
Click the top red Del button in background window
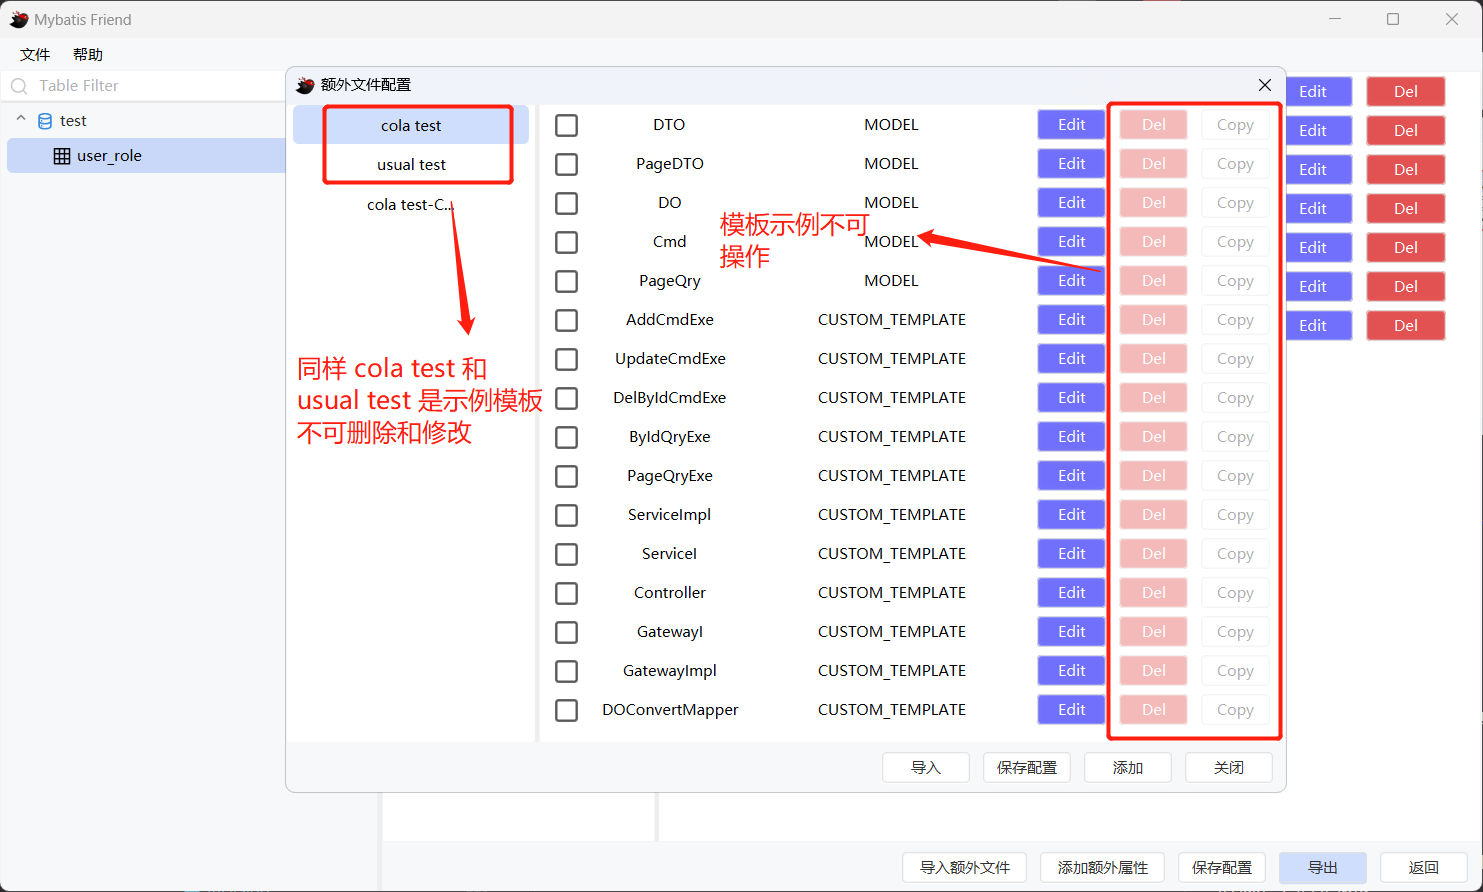point(1406,92)
